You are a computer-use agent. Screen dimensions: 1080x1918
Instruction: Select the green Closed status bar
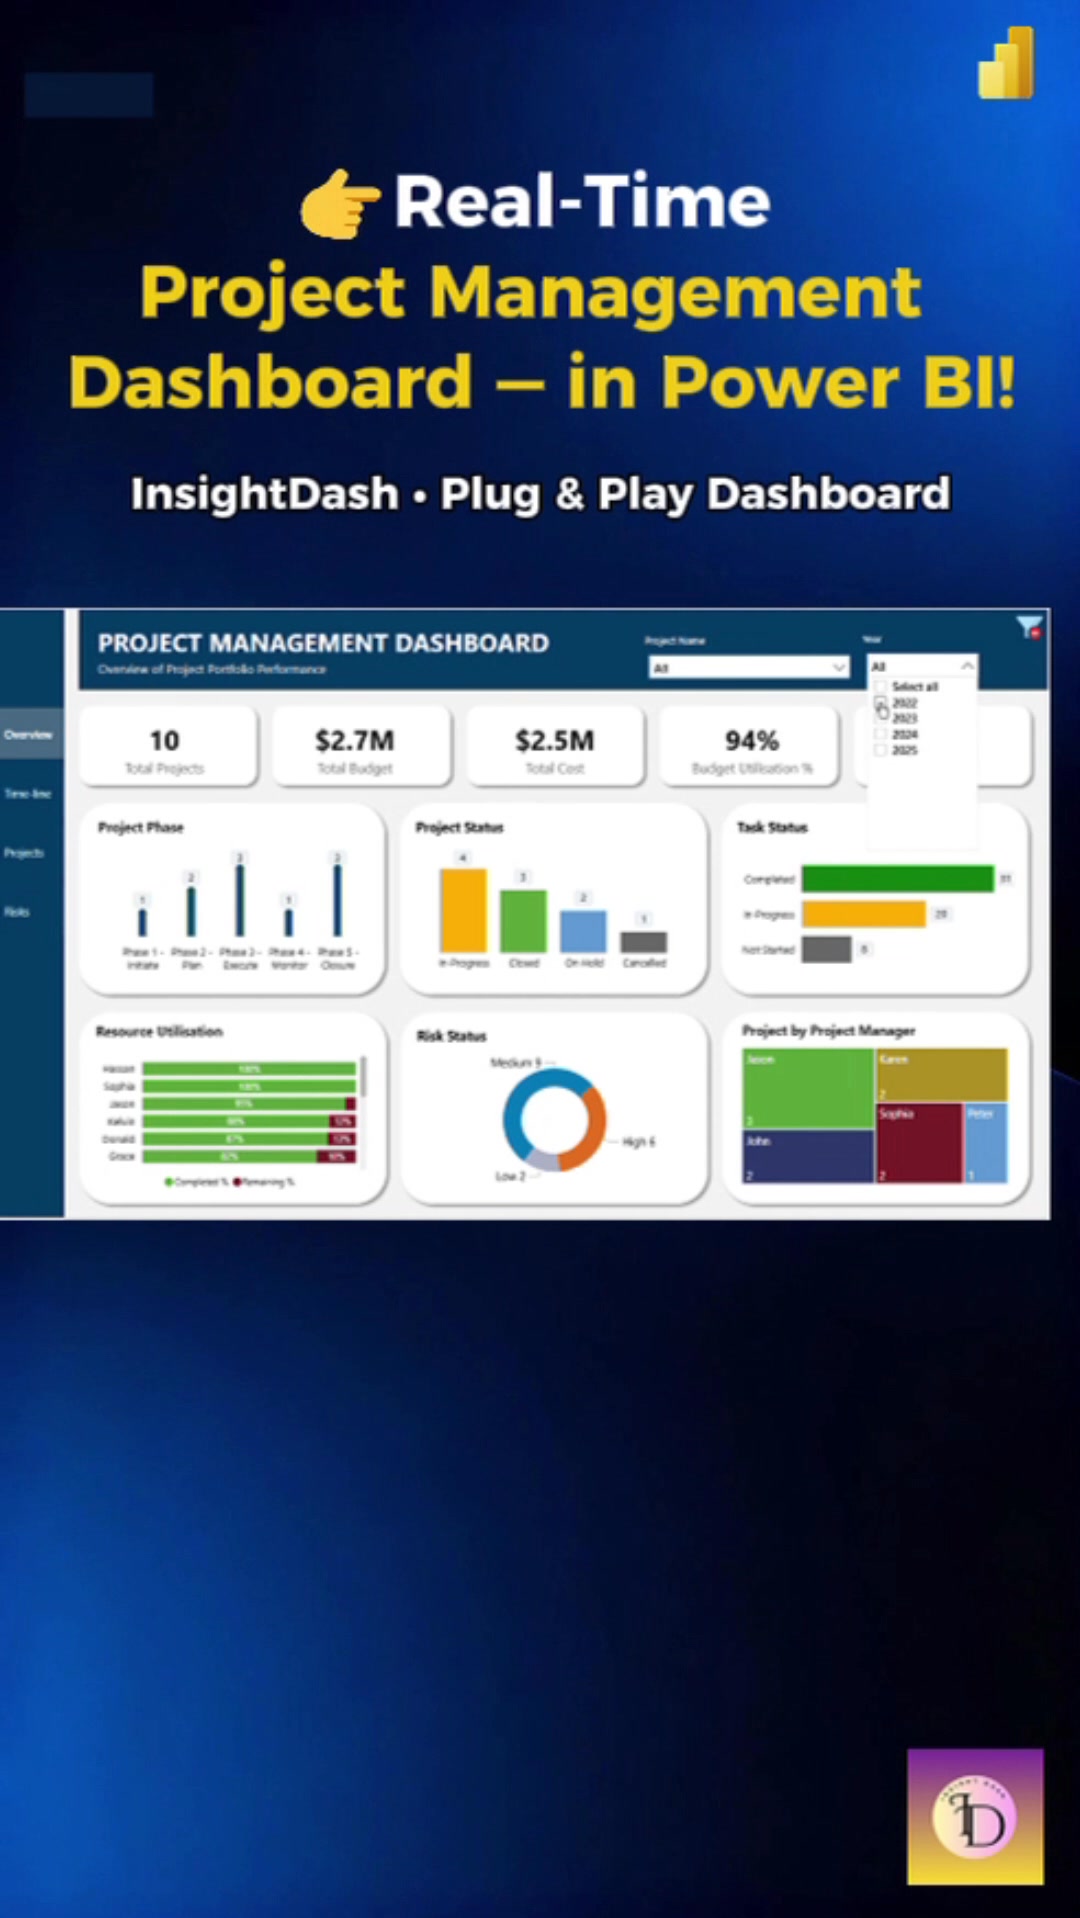pyautogui.click(x=523, y=920)
